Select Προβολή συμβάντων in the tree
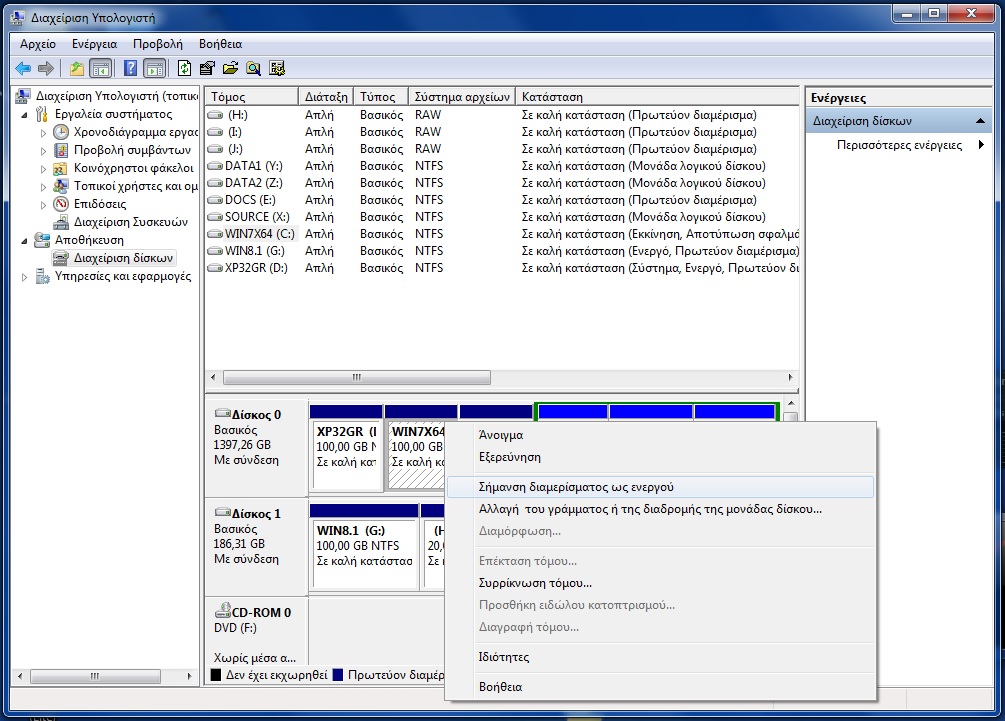The image size is (1005, 721). pos(132,150)
